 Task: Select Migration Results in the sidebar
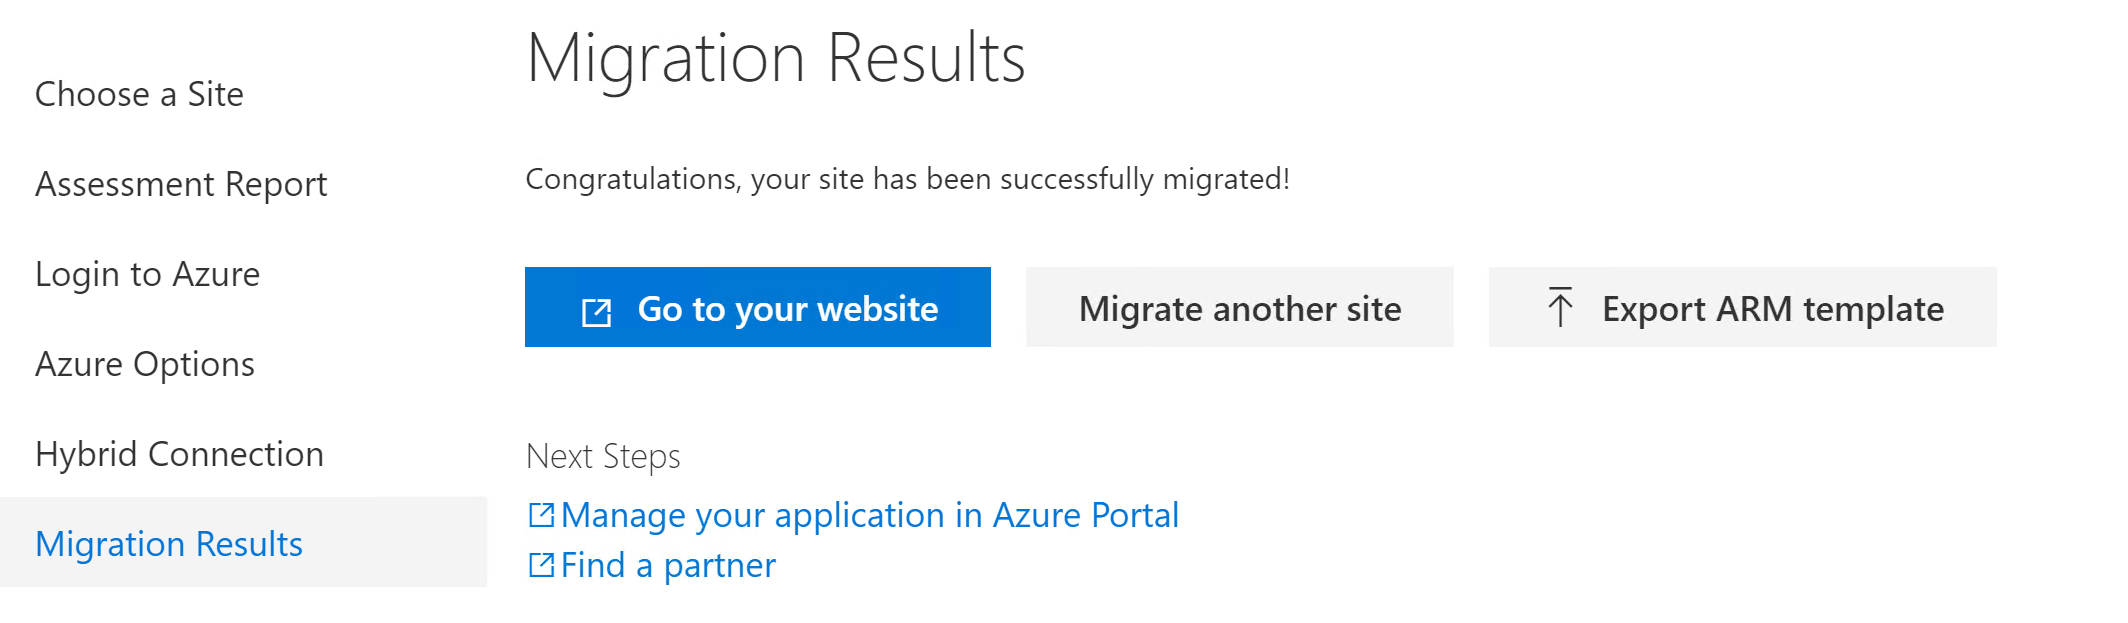(169, 544)
